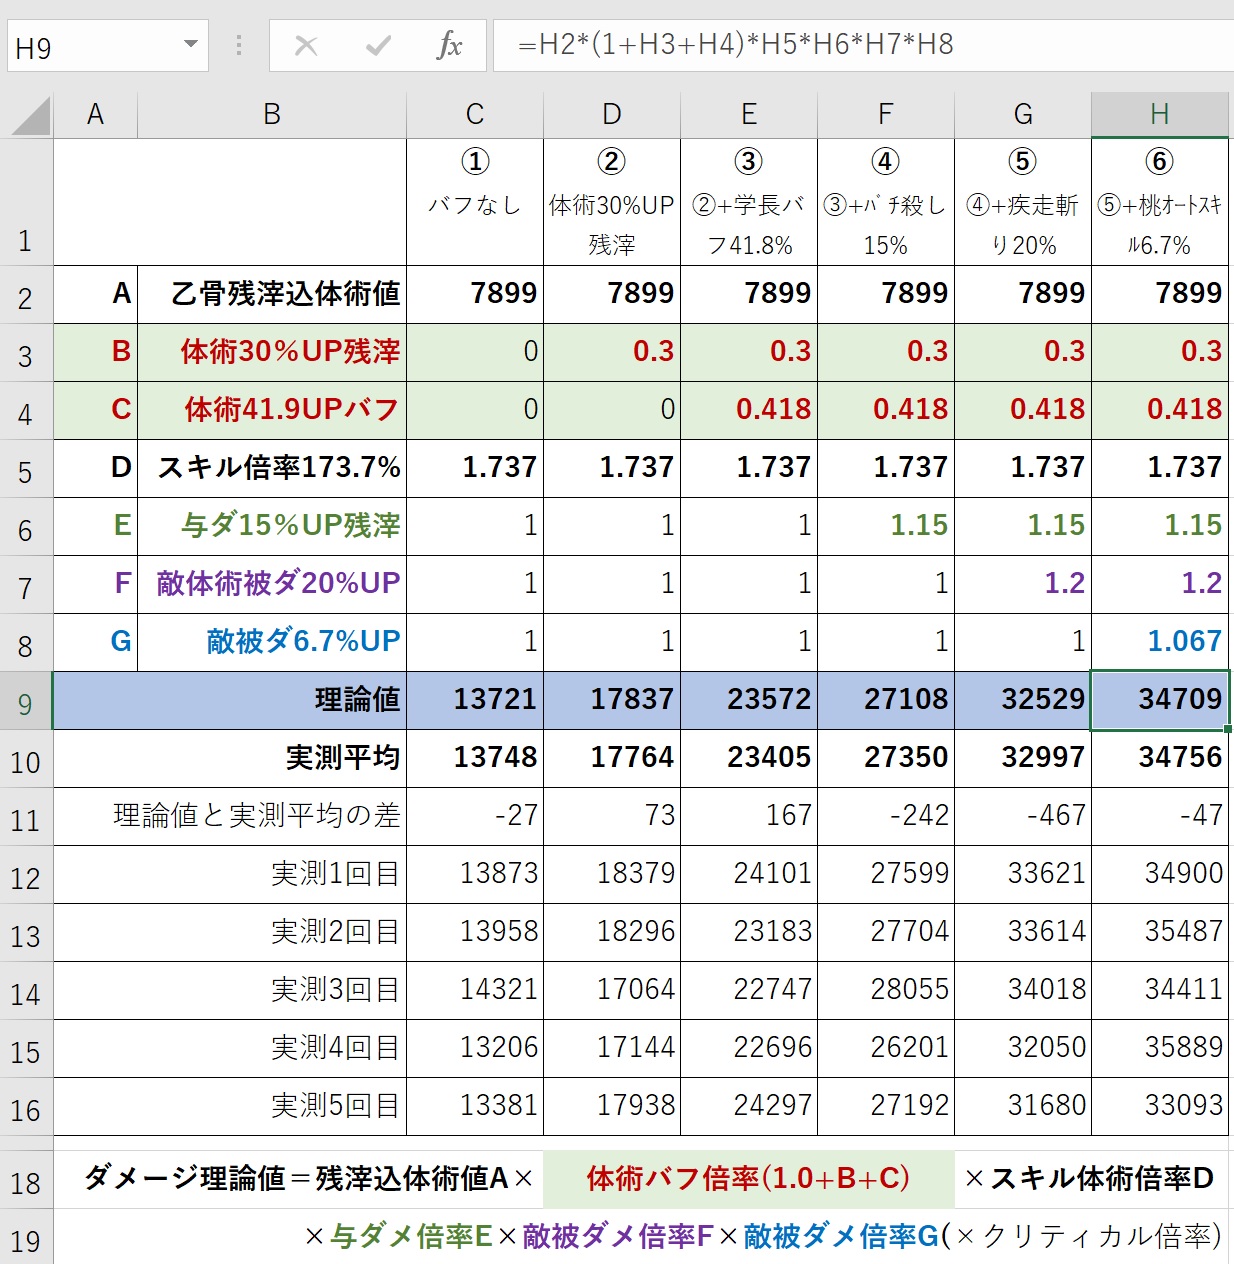1234x1264 pixels.
Task: Click cell H8 showing 1.067
Action: pyautogui.click(x=1159, y=642)
